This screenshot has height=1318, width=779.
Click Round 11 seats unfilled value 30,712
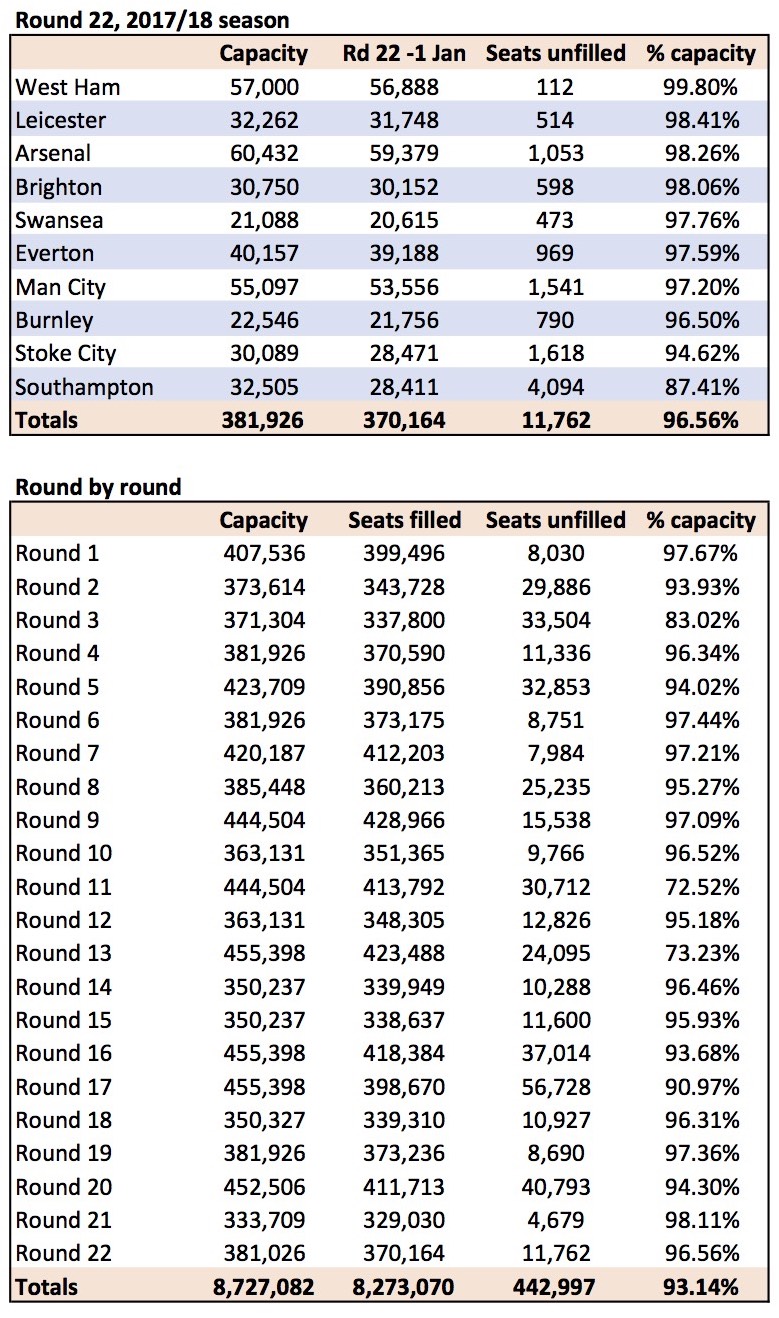coord(555,887)
